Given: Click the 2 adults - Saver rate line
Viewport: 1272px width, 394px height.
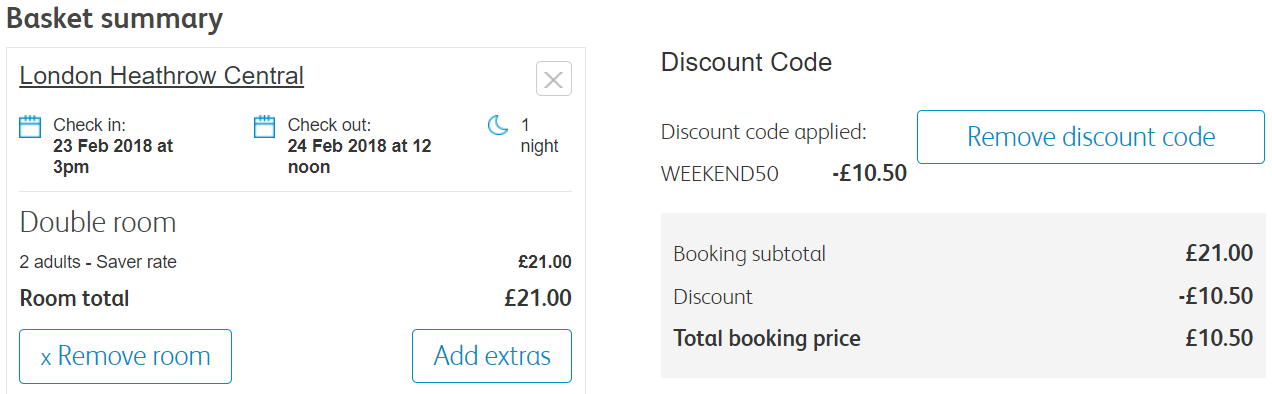Looking at the screenshot, I should point(98,262).
